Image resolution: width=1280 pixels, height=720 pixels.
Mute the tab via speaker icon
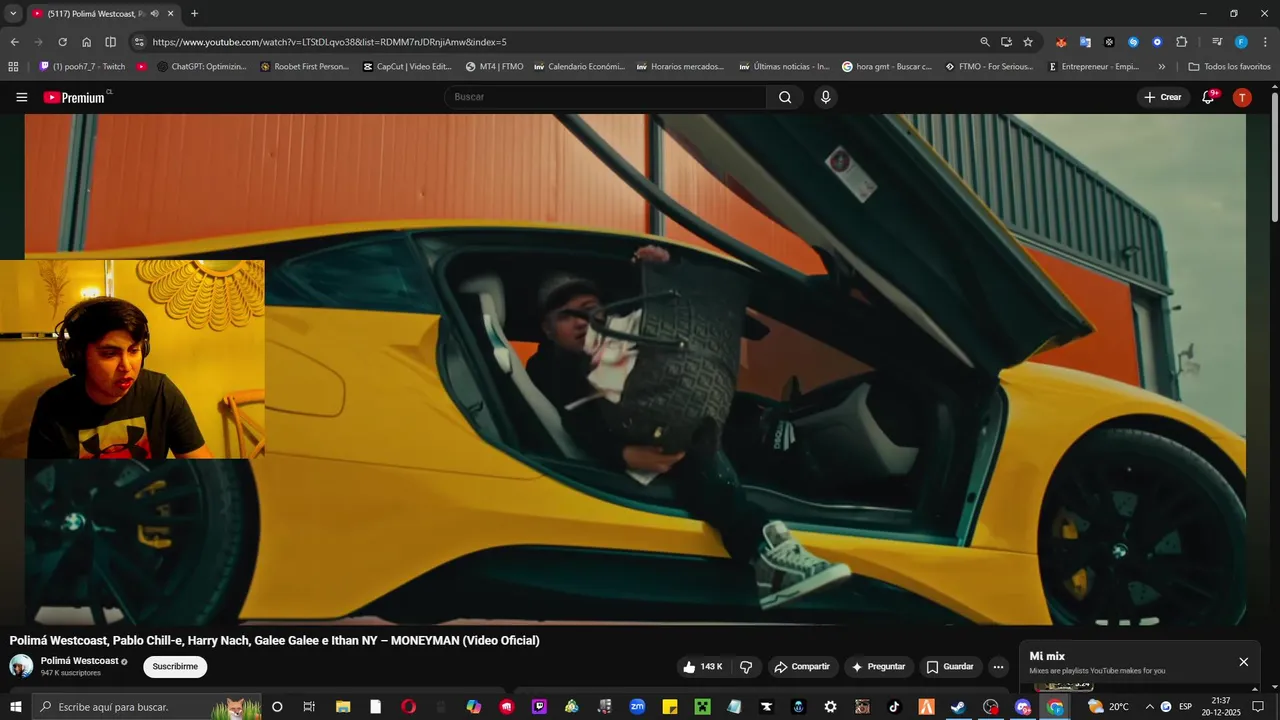coord(155,14)
